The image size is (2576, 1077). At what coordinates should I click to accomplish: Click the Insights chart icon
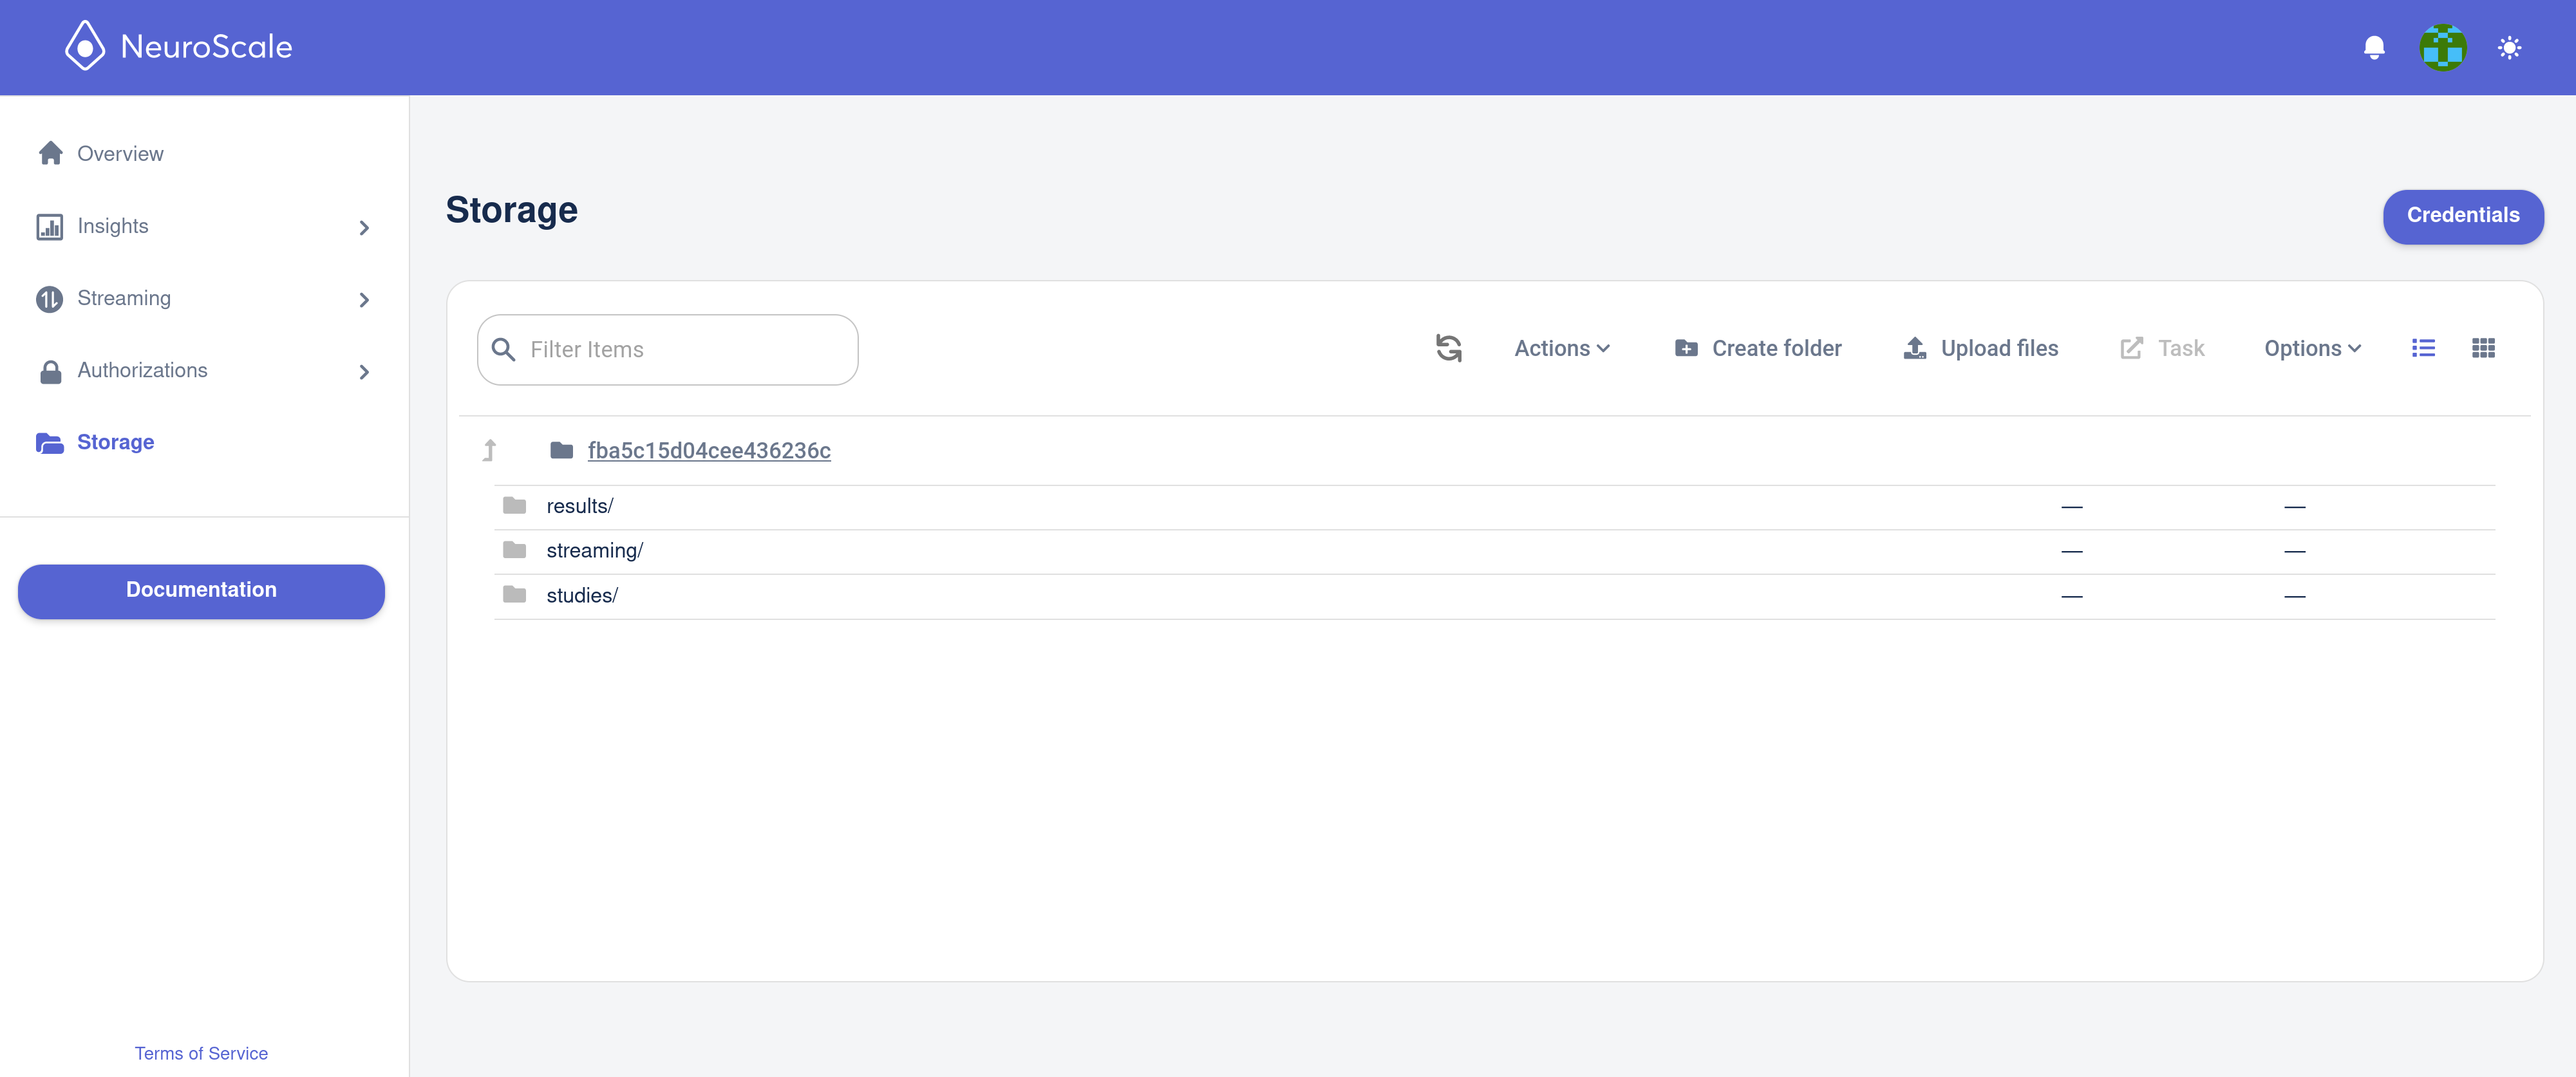pos(50,227)
